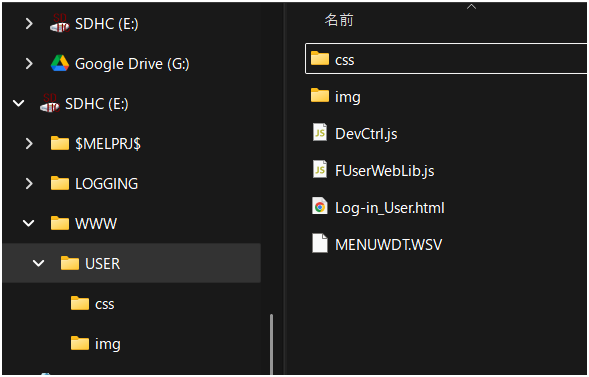Click the SD card icon of expanded SDHC drive
This screenshot has height=377, width=589.
point(50,103)
